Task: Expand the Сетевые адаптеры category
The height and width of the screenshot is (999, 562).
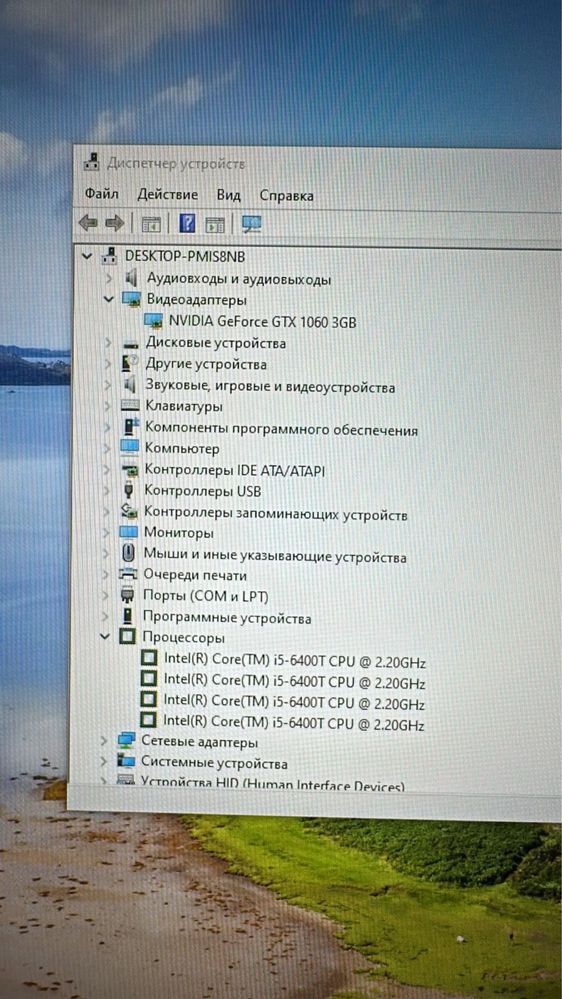Action: tap(104, 742)
